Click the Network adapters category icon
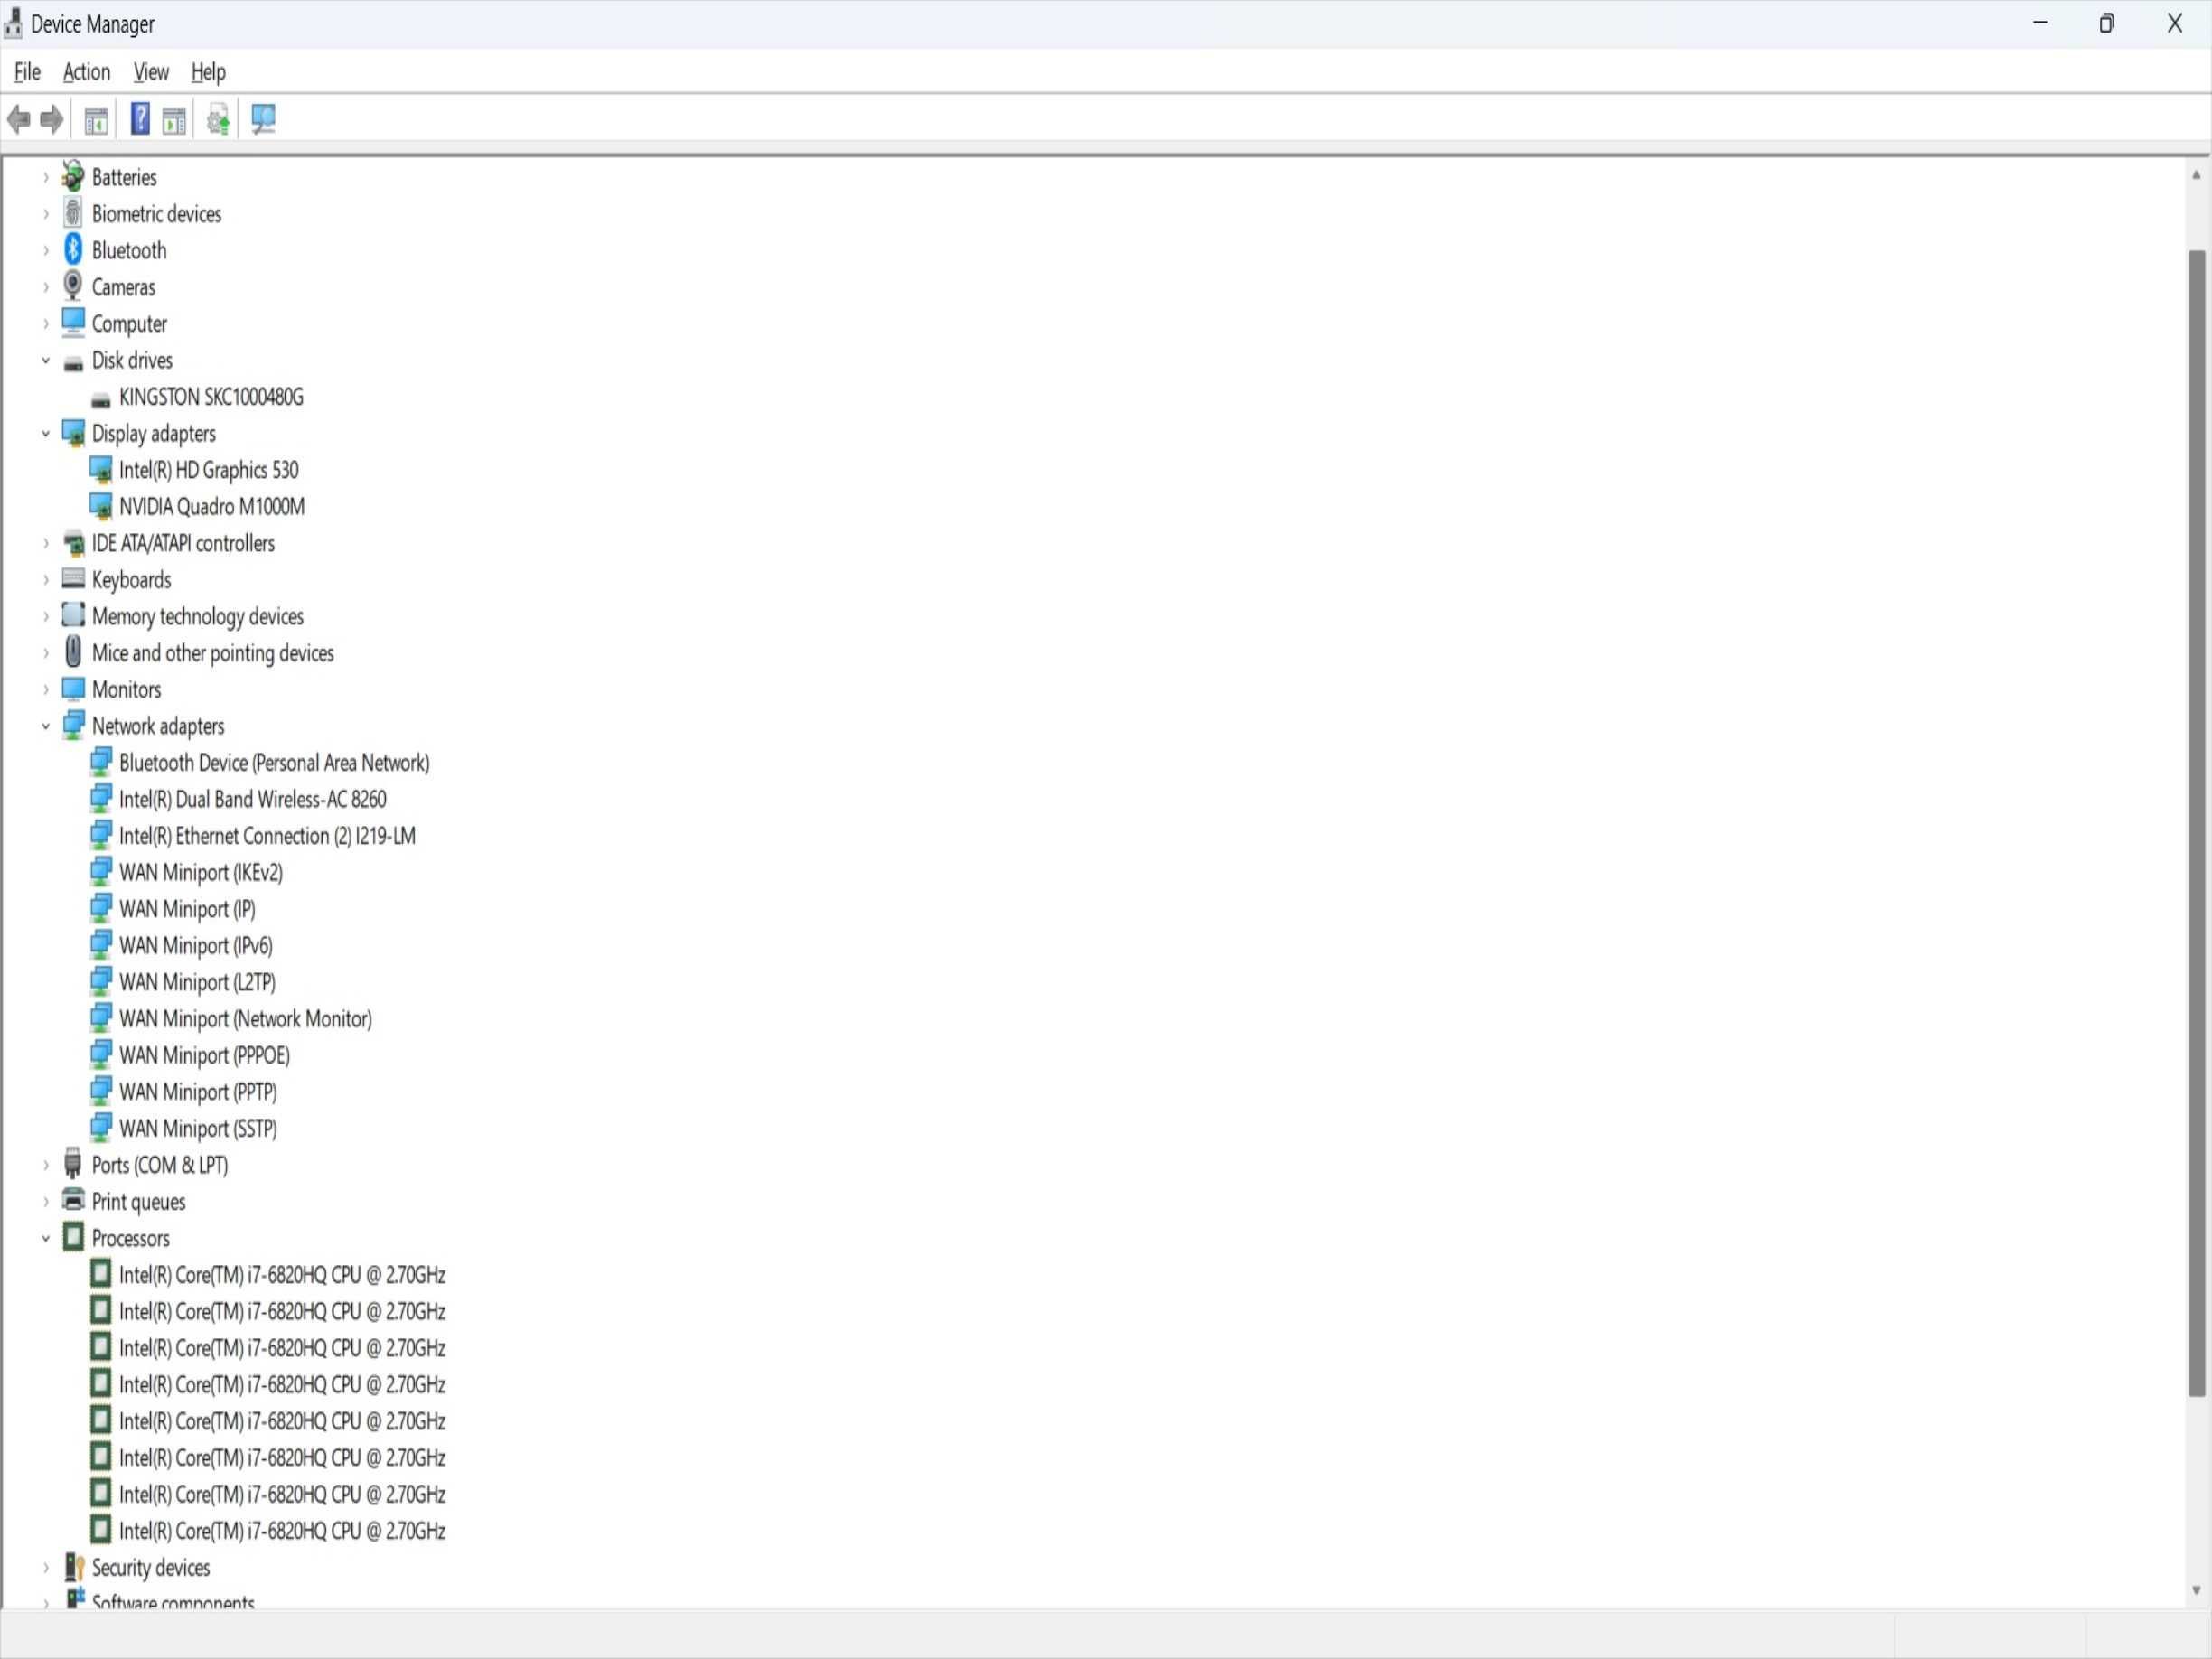The height and width of the screenshot is (1659, 2212). (x=73, y=725)
